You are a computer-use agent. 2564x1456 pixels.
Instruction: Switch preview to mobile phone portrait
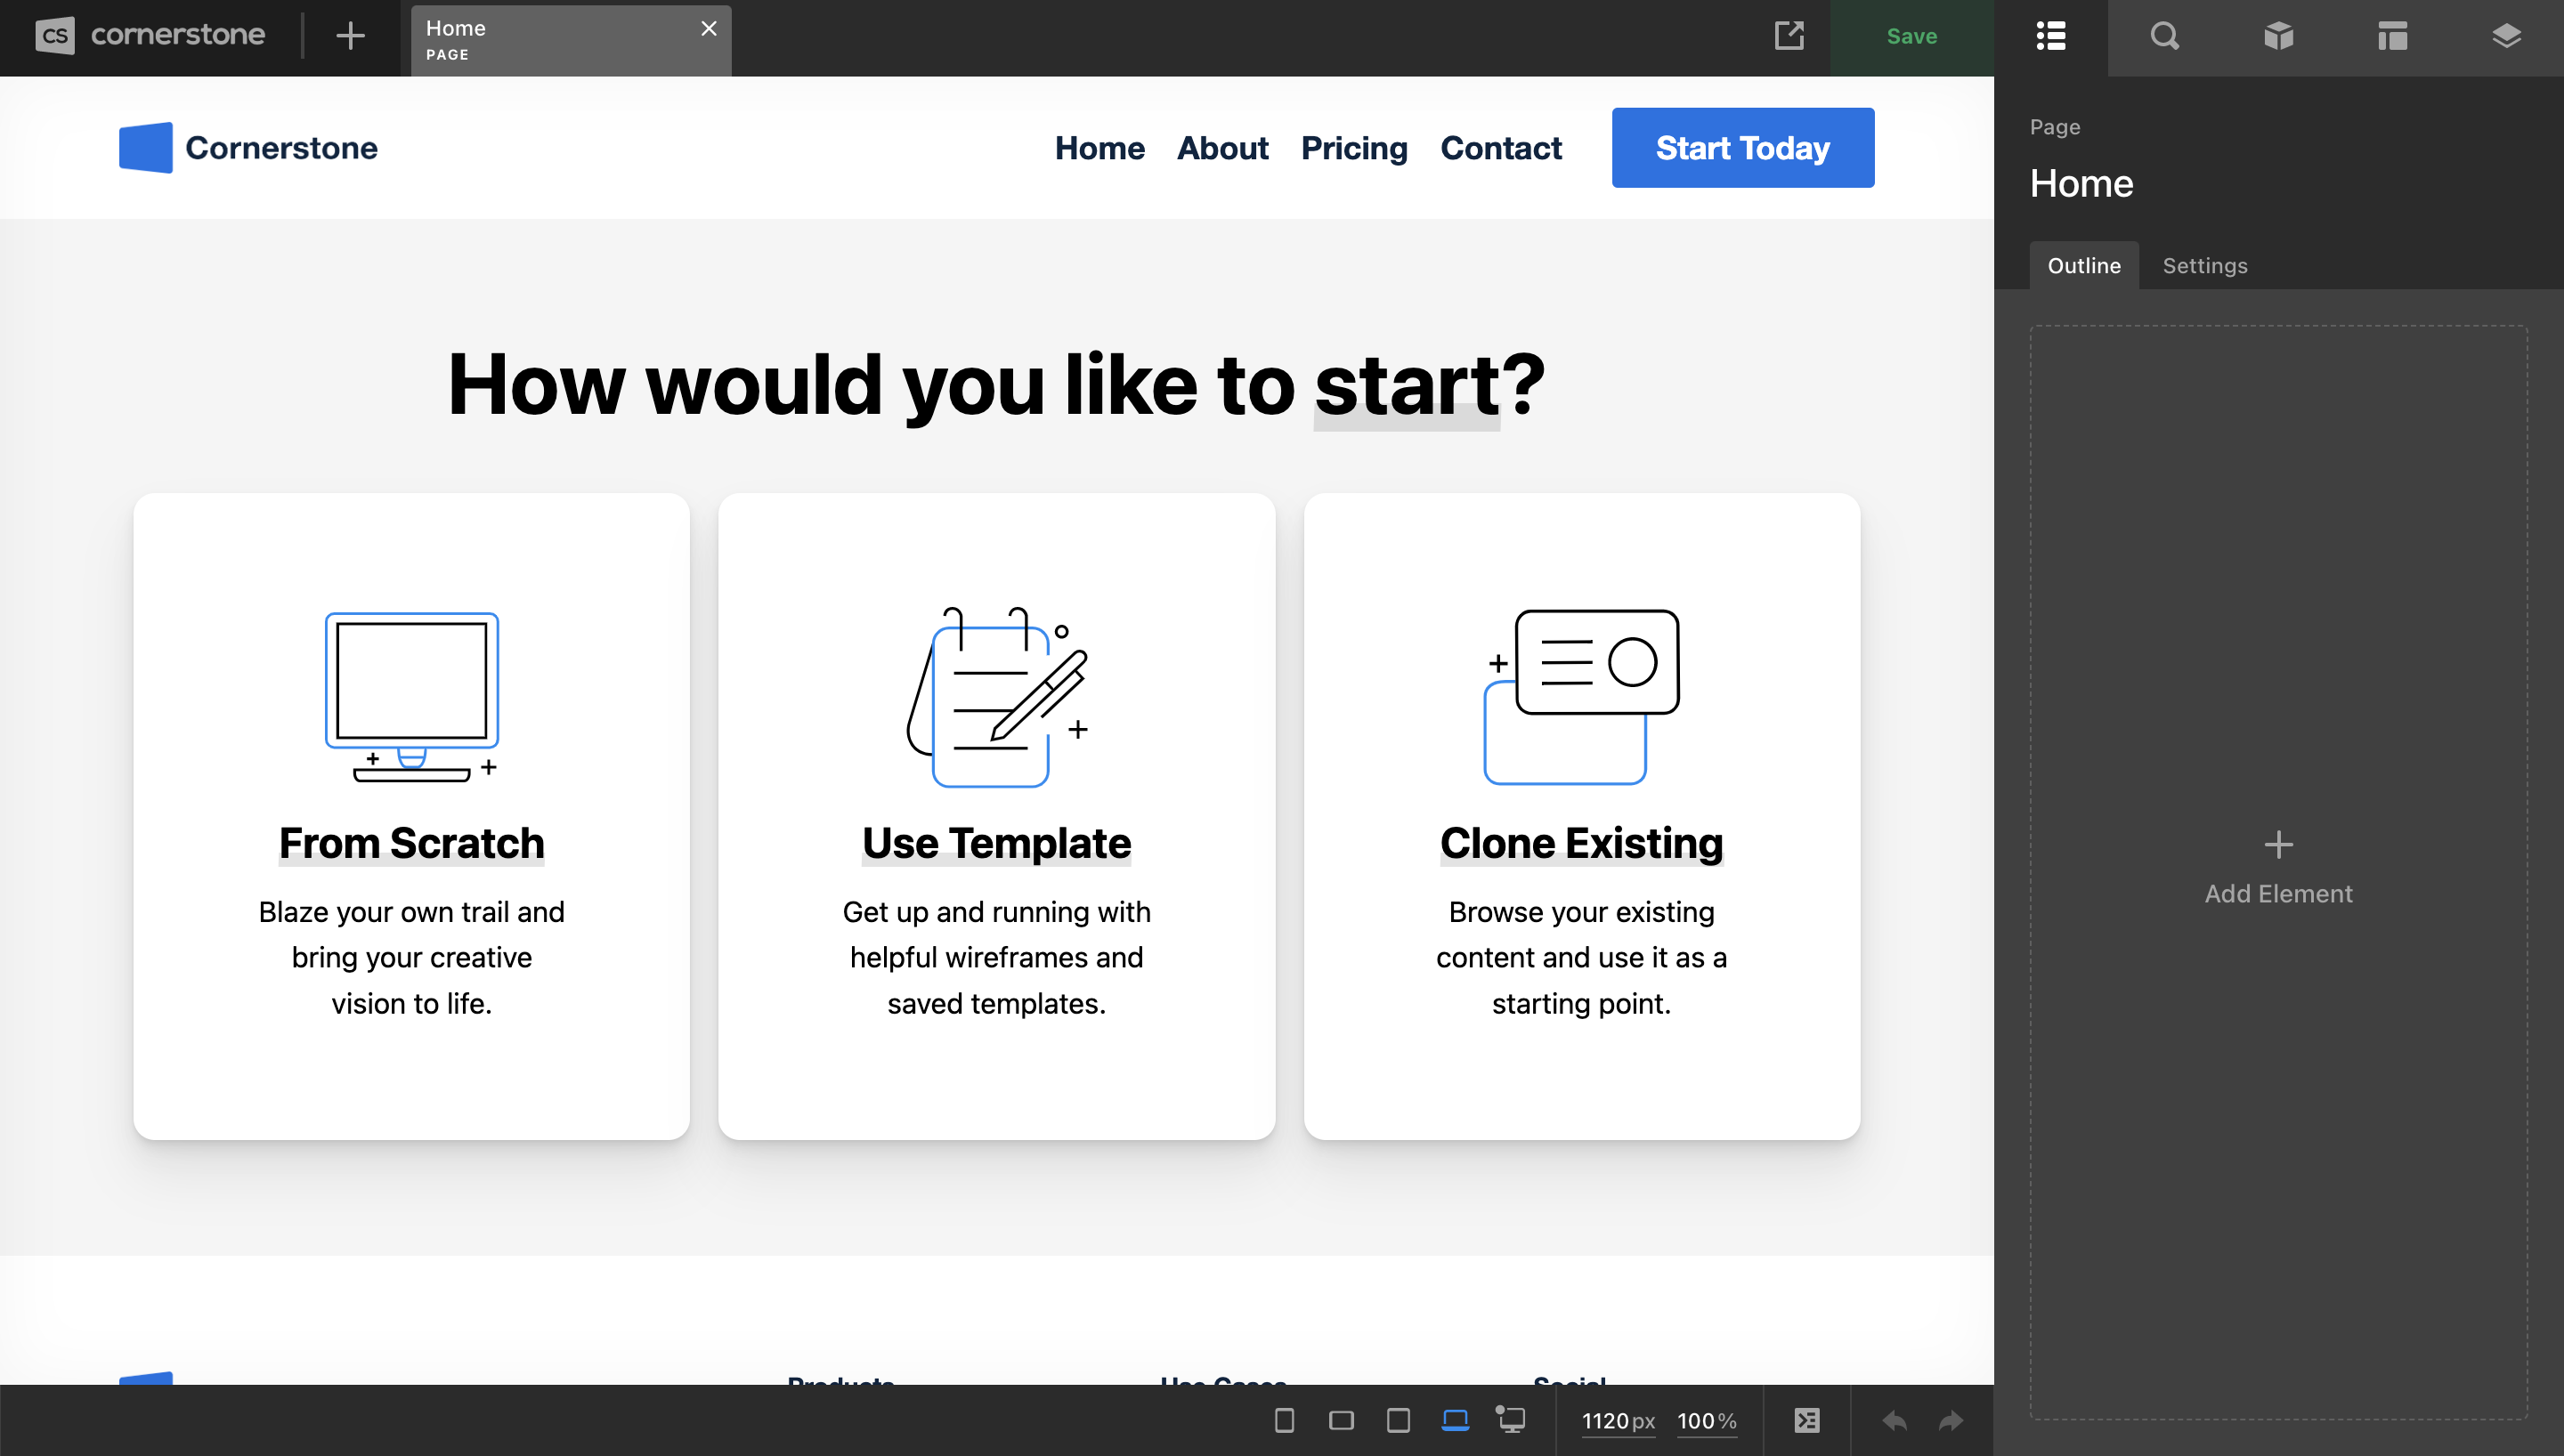[1284, 1420]
